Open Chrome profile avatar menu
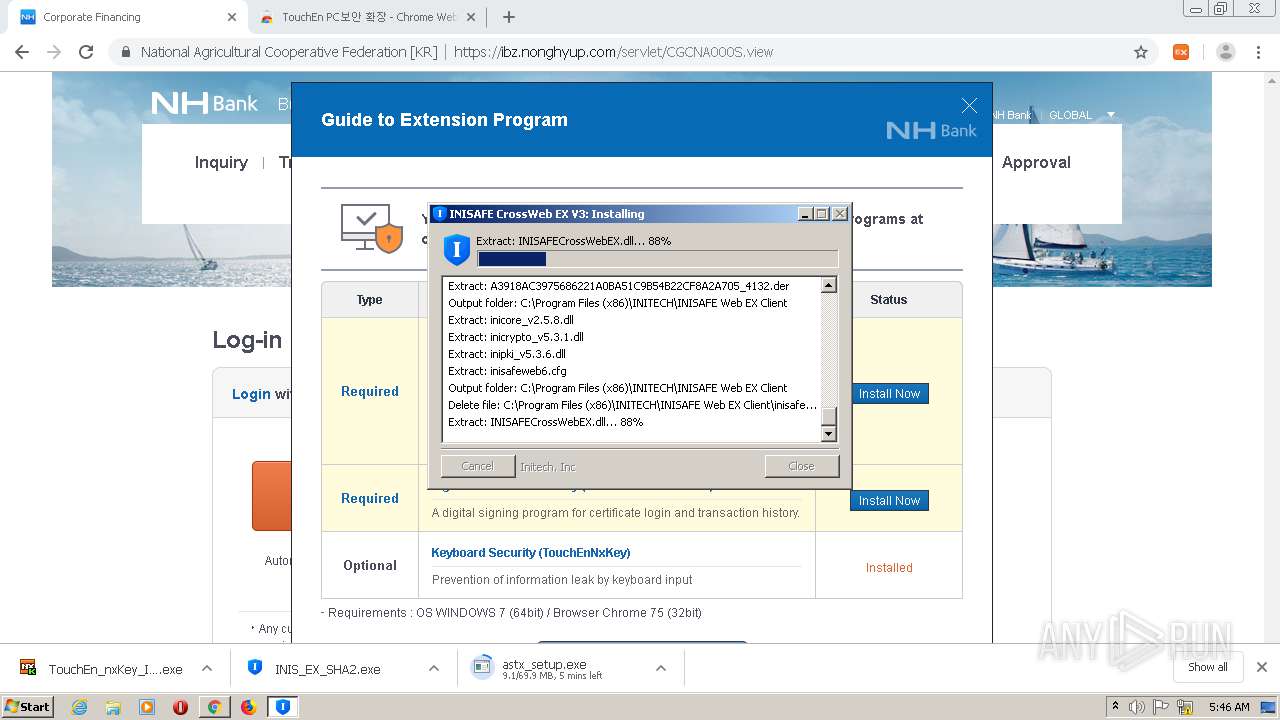 coord(1225,52)
